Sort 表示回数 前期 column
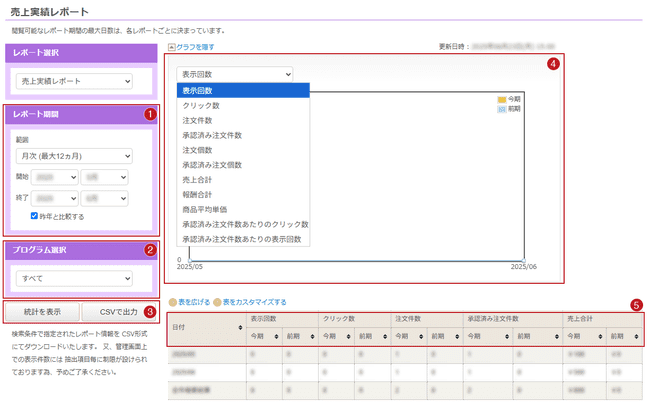The width and height of the screenshot is (650, 407). 313,337
